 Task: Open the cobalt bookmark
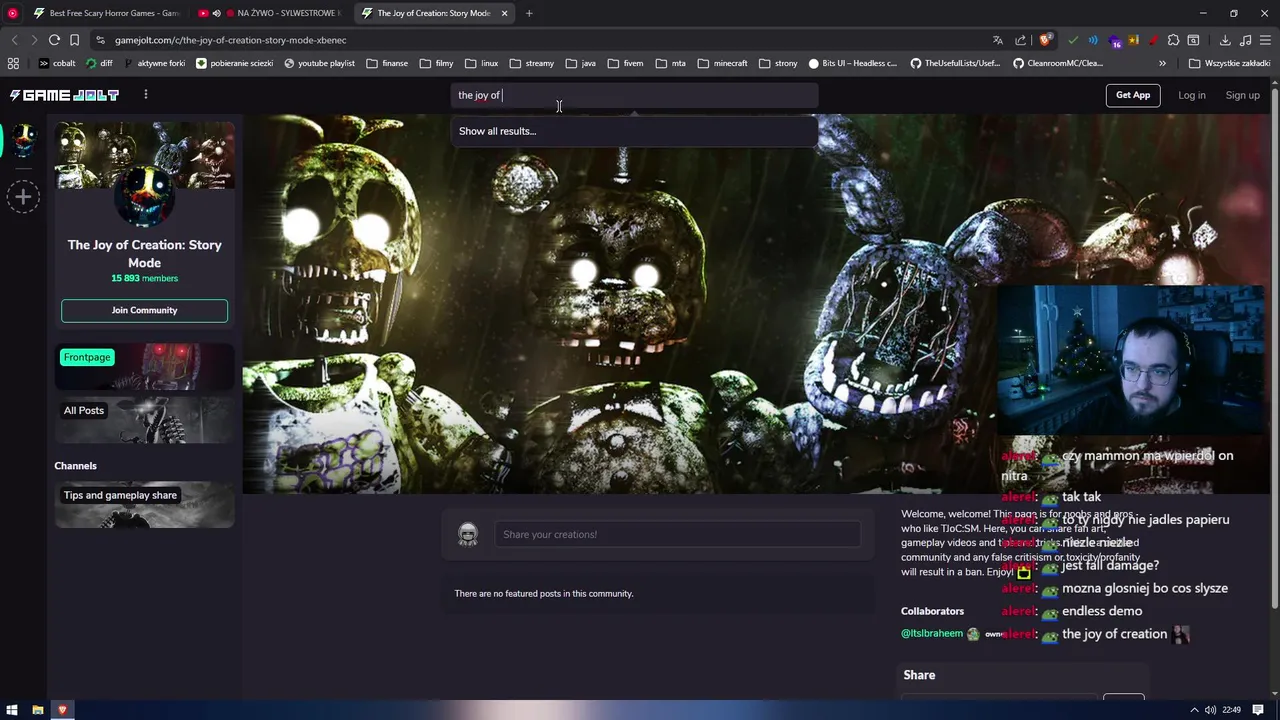click(x=57, y=63)
